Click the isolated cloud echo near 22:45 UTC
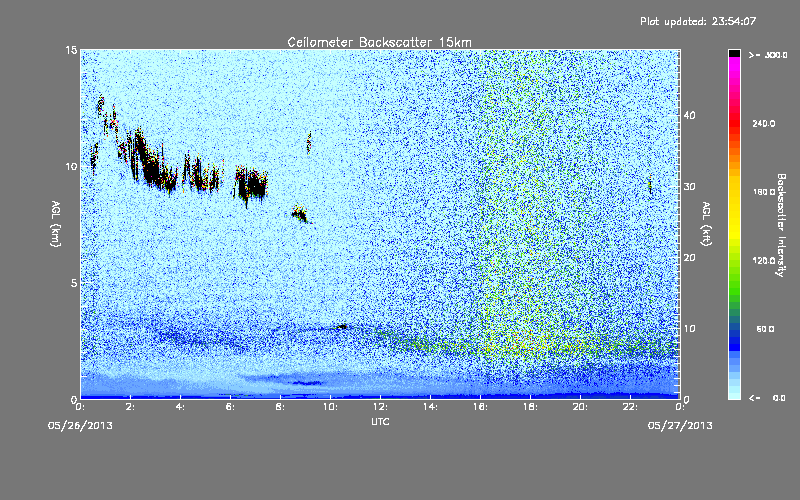This screenshot has width=800, height=500. point(650,184)
